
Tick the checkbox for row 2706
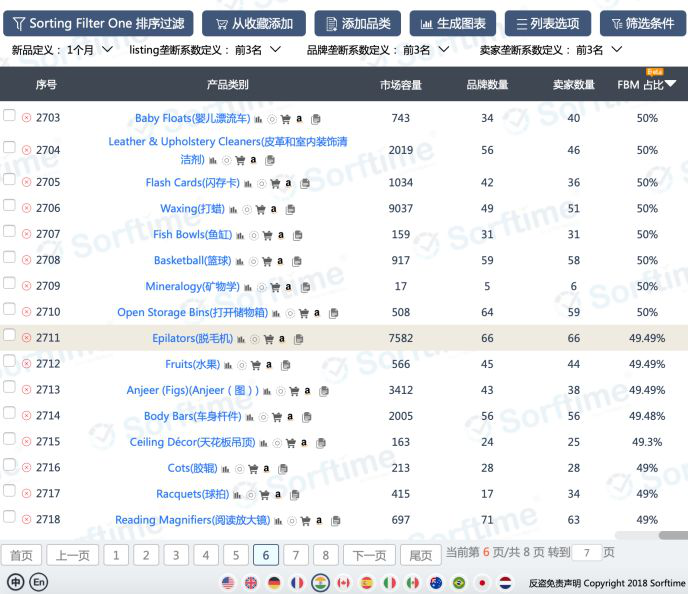(x=9, y=205)
